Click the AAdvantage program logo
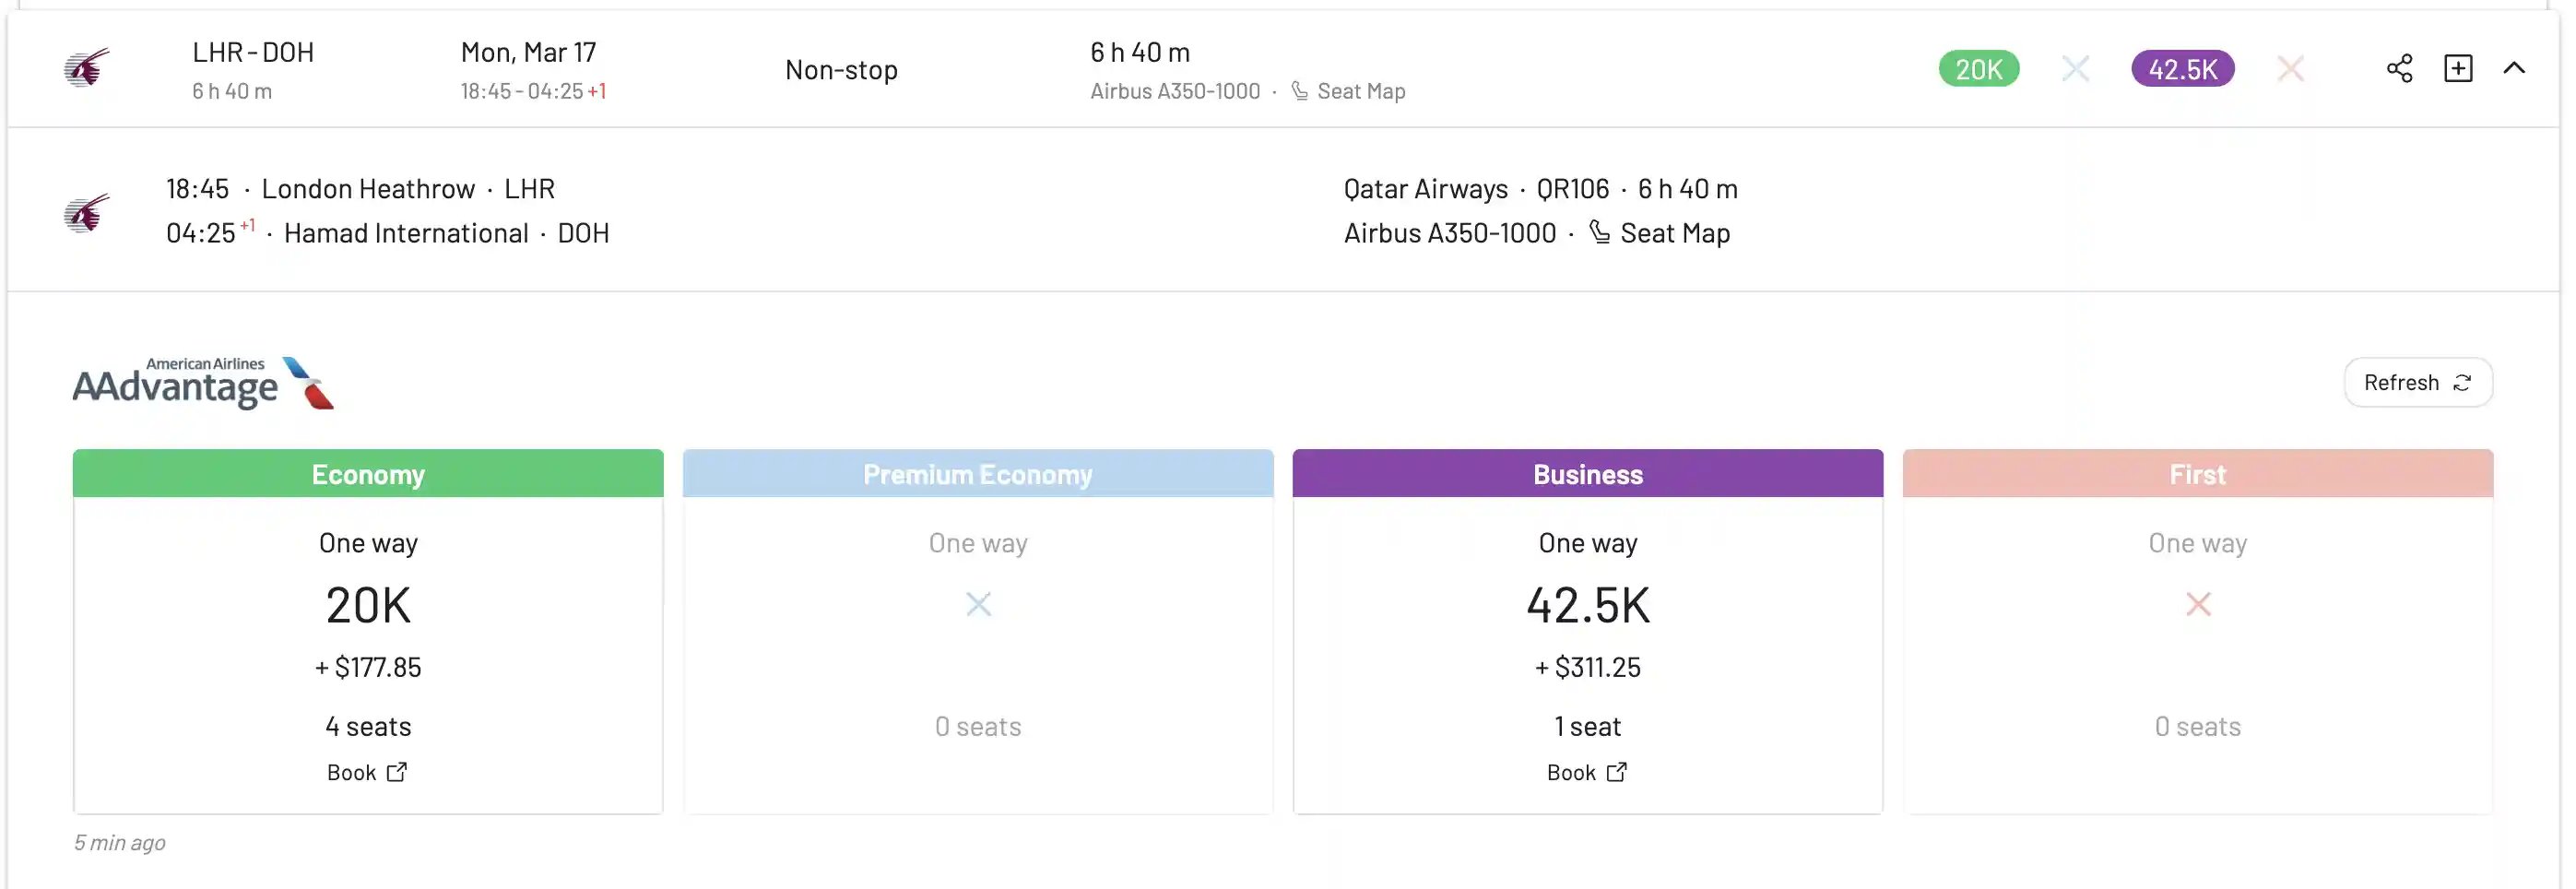 pos(203,384)
